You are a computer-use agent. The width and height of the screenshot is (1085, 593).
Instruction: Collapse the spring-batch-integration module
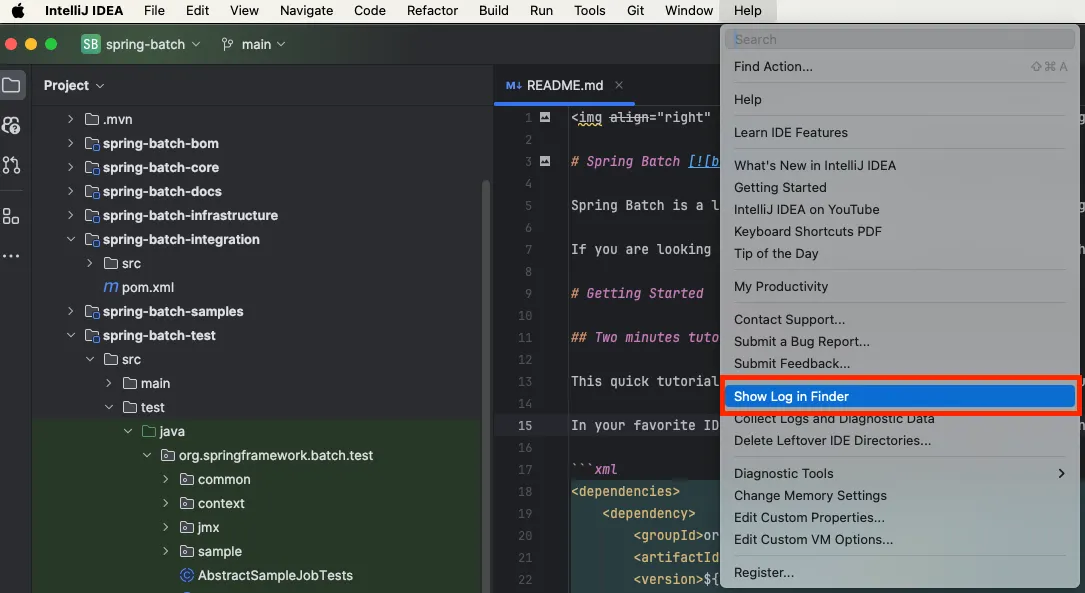point(71,239)
